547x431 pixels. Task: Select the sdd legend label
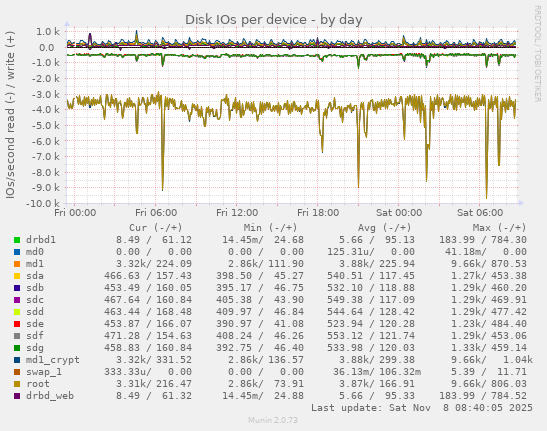35,312
